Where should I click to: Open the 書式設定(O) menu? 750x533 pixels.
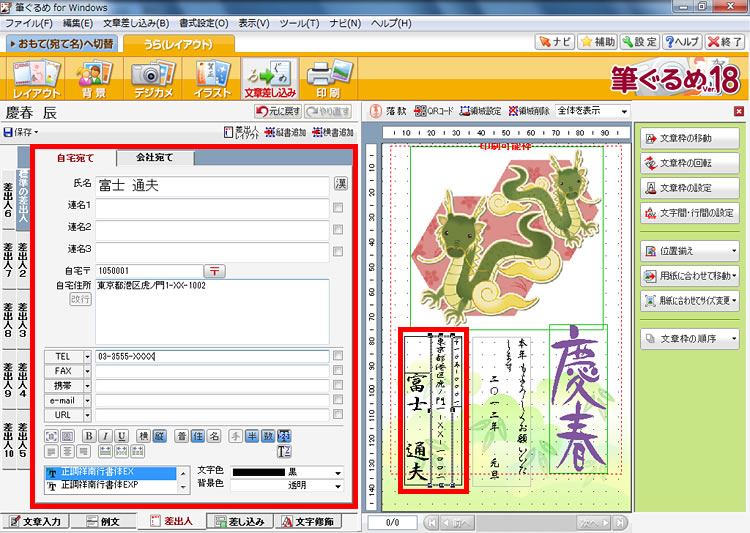[203, 23]
